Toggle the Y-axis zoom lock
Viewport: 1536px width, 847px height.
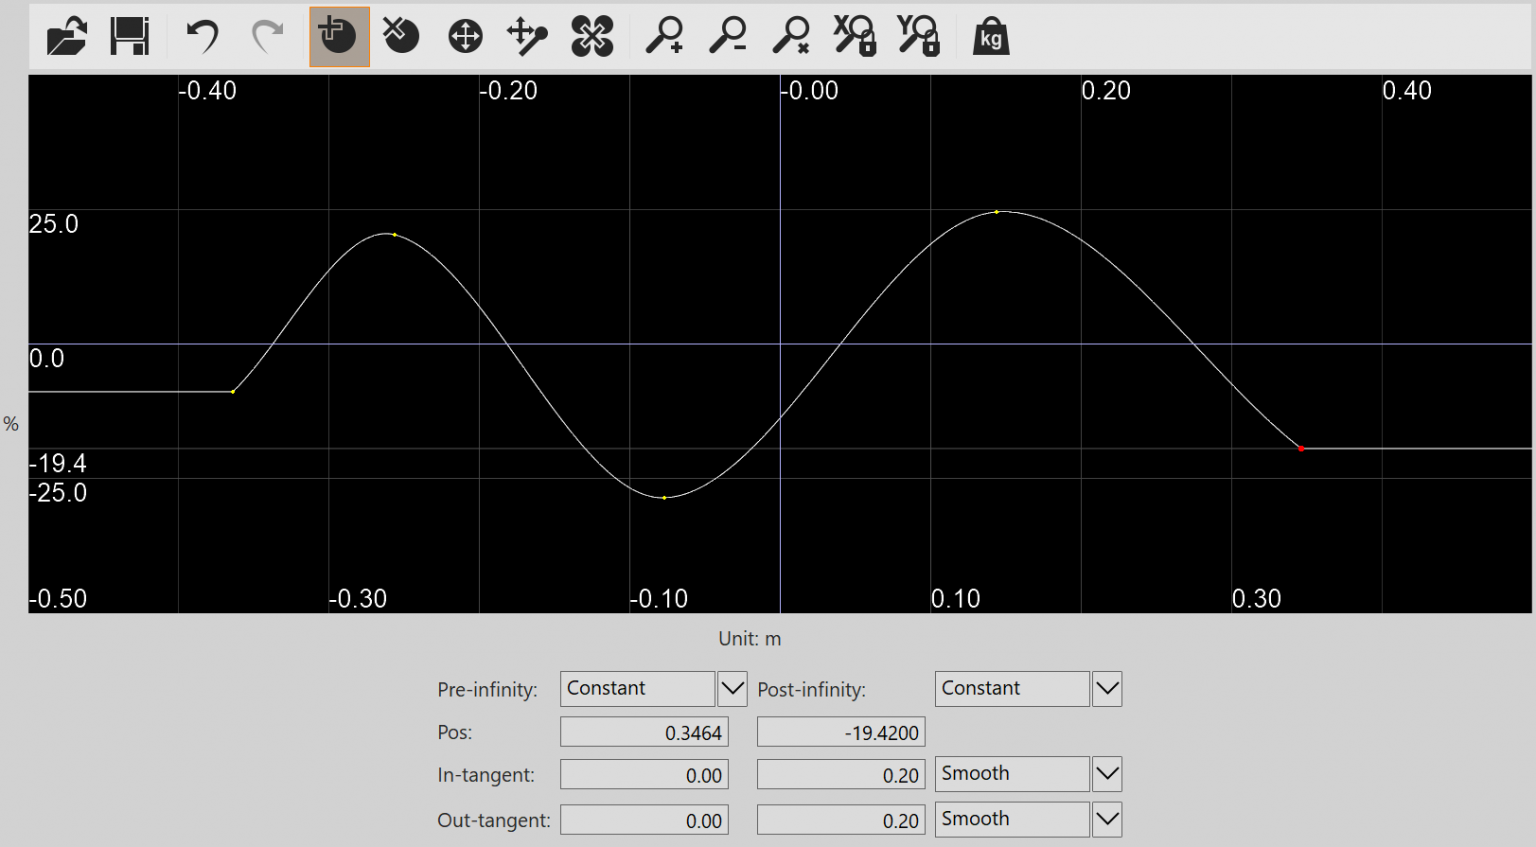pos(917,36)
